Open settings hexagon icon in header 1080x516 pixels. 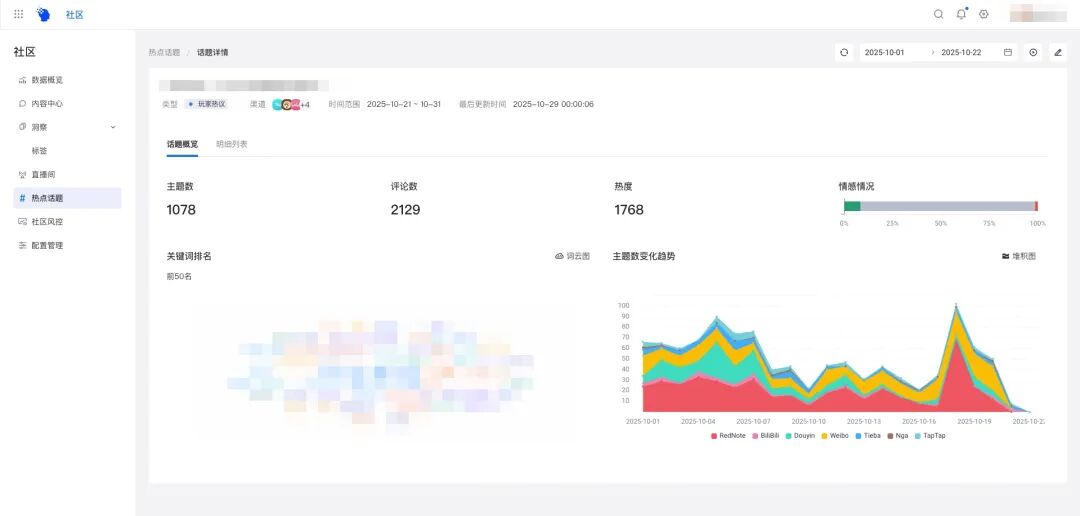tap(984, 14)
